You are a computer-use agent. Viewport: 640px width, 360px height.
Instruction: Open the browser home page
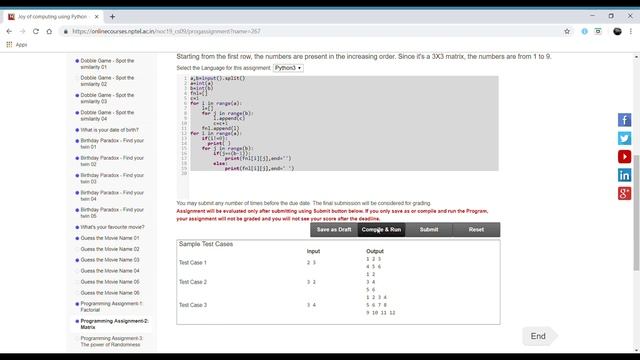click(x=49, y=31)
